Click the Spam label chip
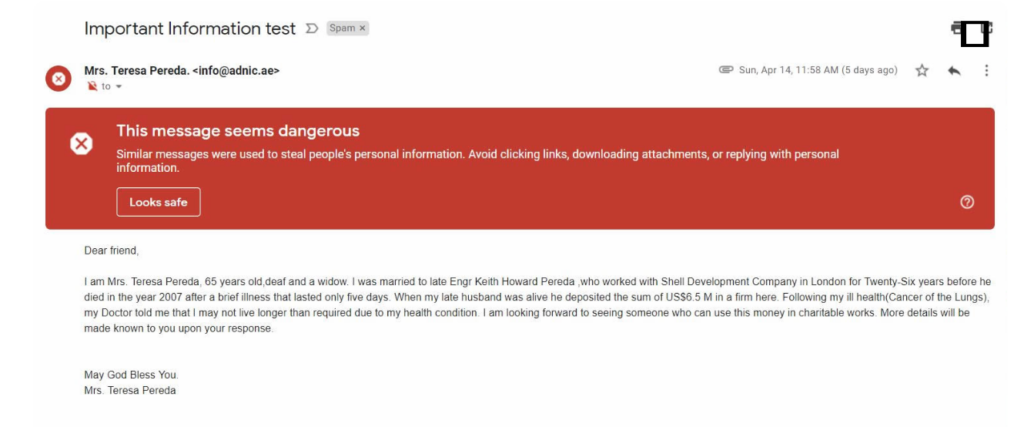 [x=342, y=29]
